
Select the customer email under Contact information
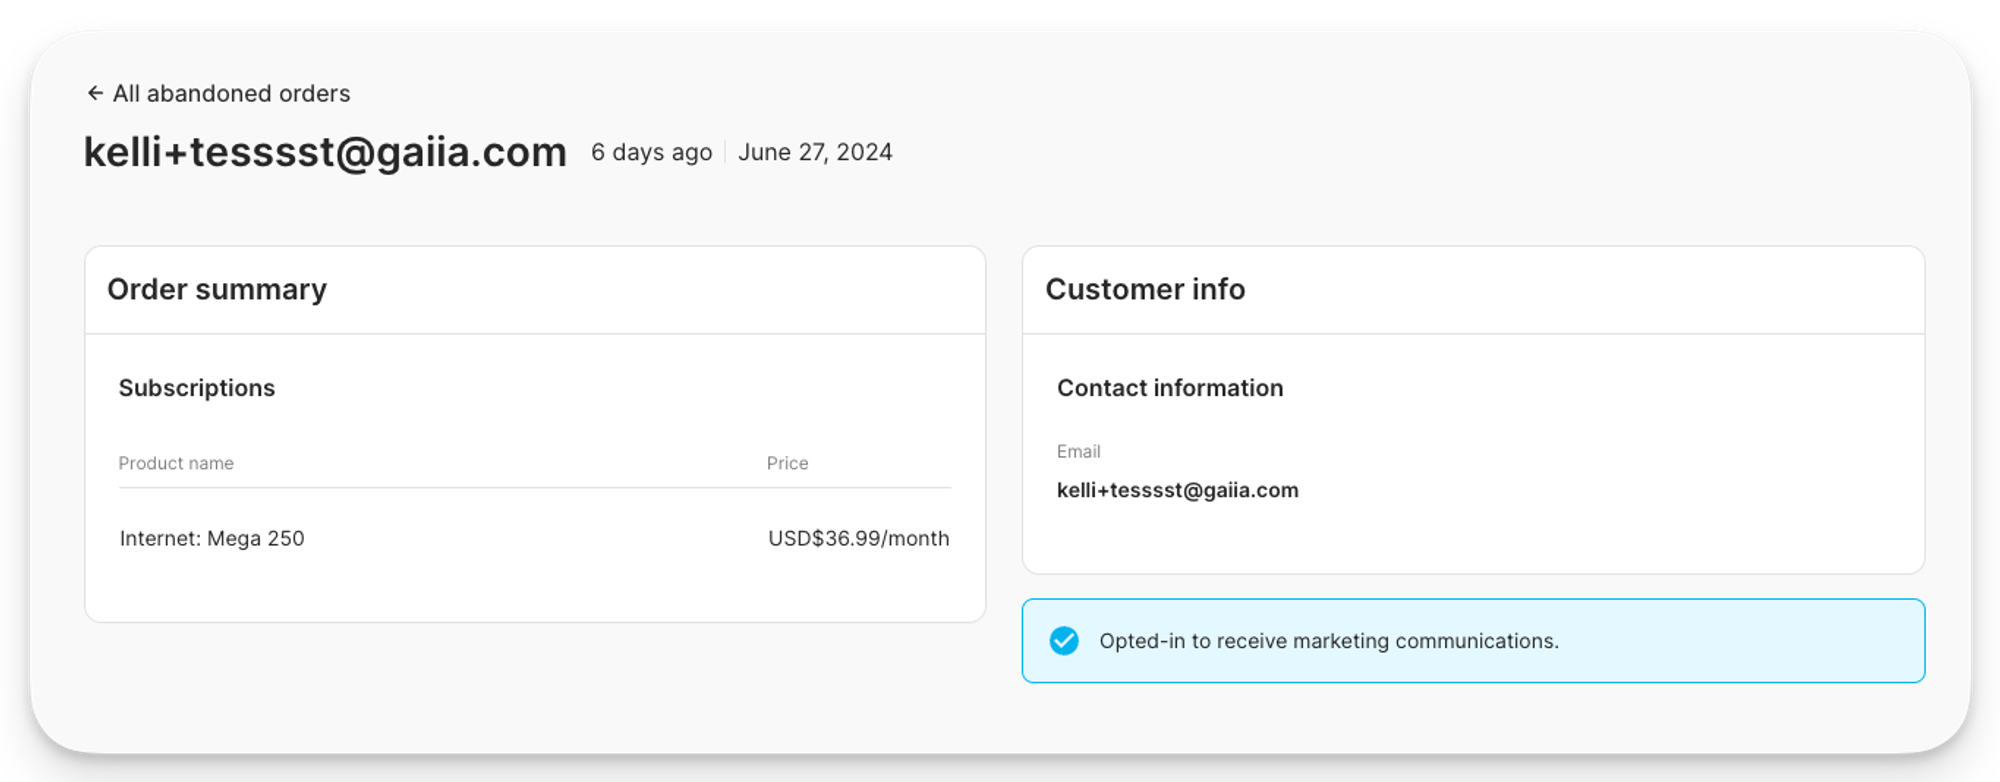(x=1178, y=490)
